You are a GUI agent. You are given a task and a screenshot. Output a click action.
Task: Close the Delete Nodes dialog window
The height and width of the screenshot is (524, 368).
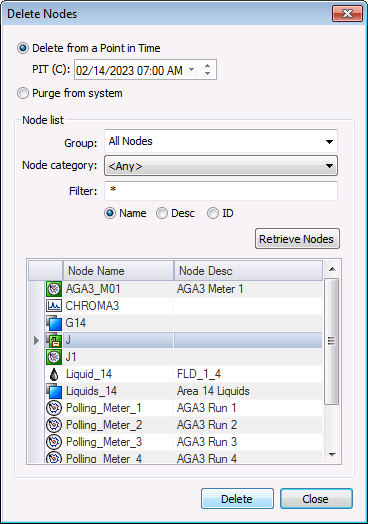pyautogui.click(x=347, y=14)
